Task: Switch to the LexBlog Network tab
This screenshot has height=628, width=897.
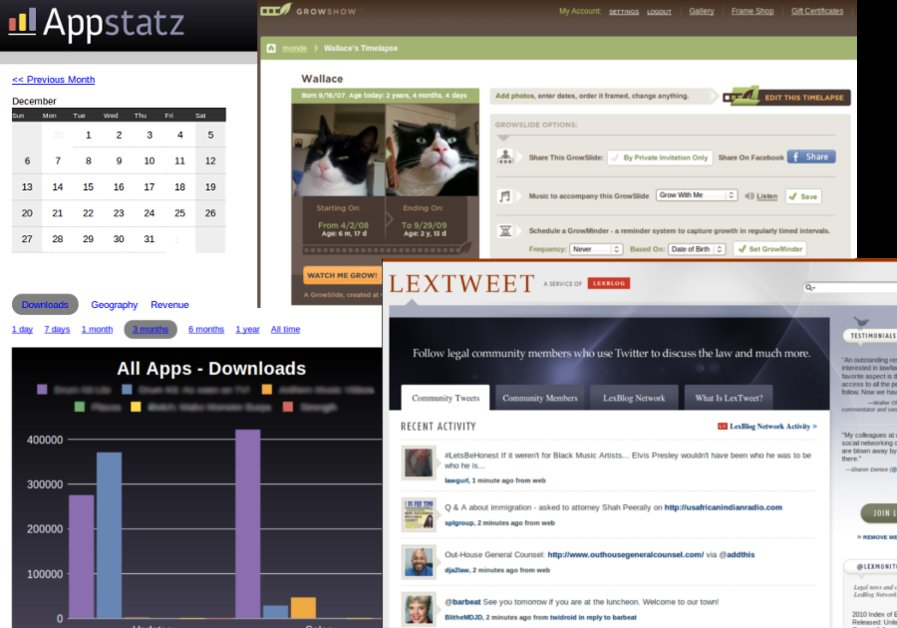Action: pos(634,398)
